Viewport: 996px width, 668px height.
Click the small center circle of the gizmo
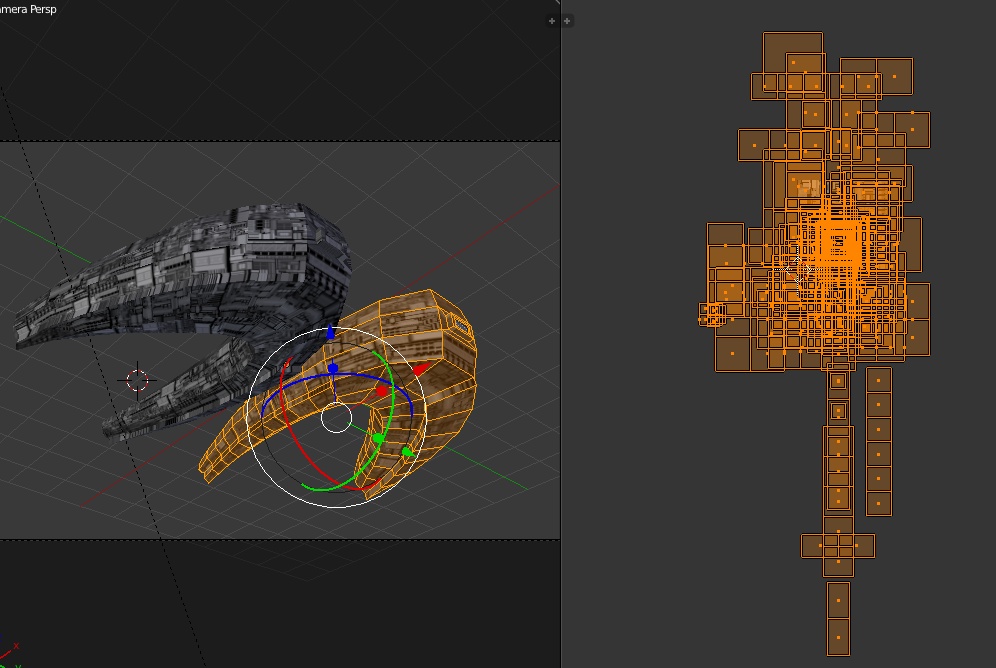click(x=336, y=418)
